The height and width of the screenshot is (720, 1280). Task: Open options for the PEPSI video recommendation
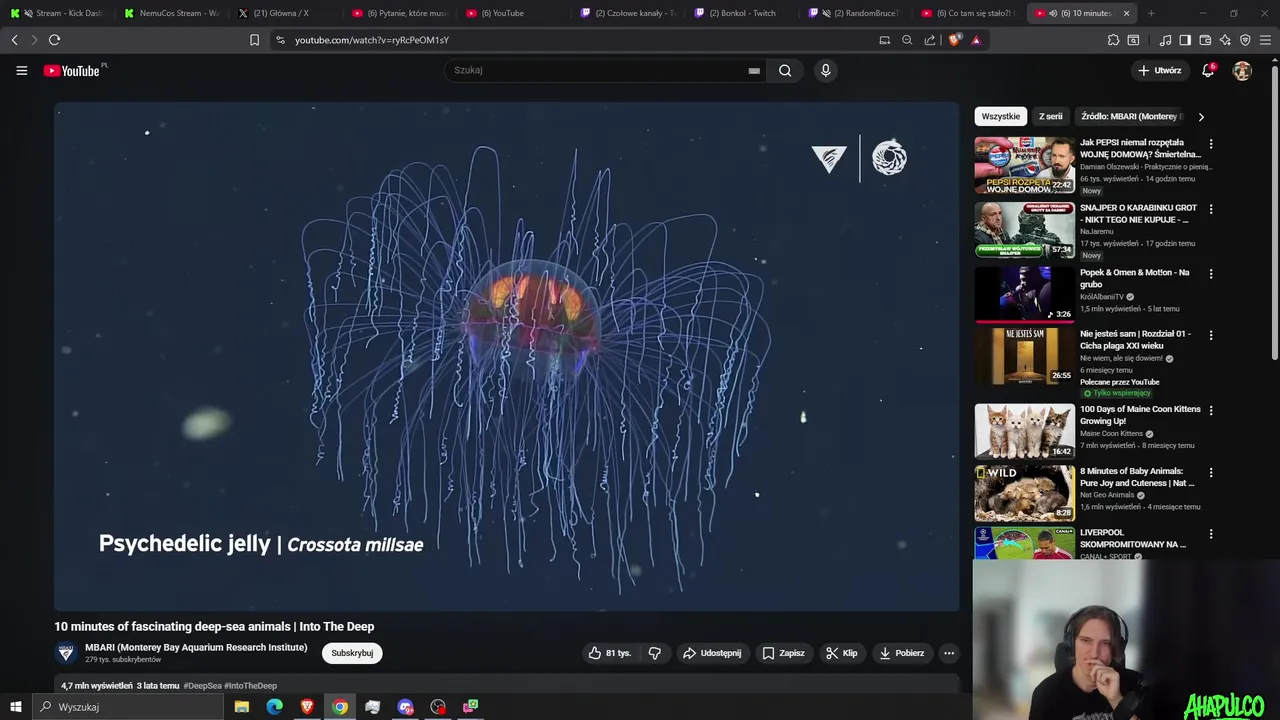(1211, 144)
